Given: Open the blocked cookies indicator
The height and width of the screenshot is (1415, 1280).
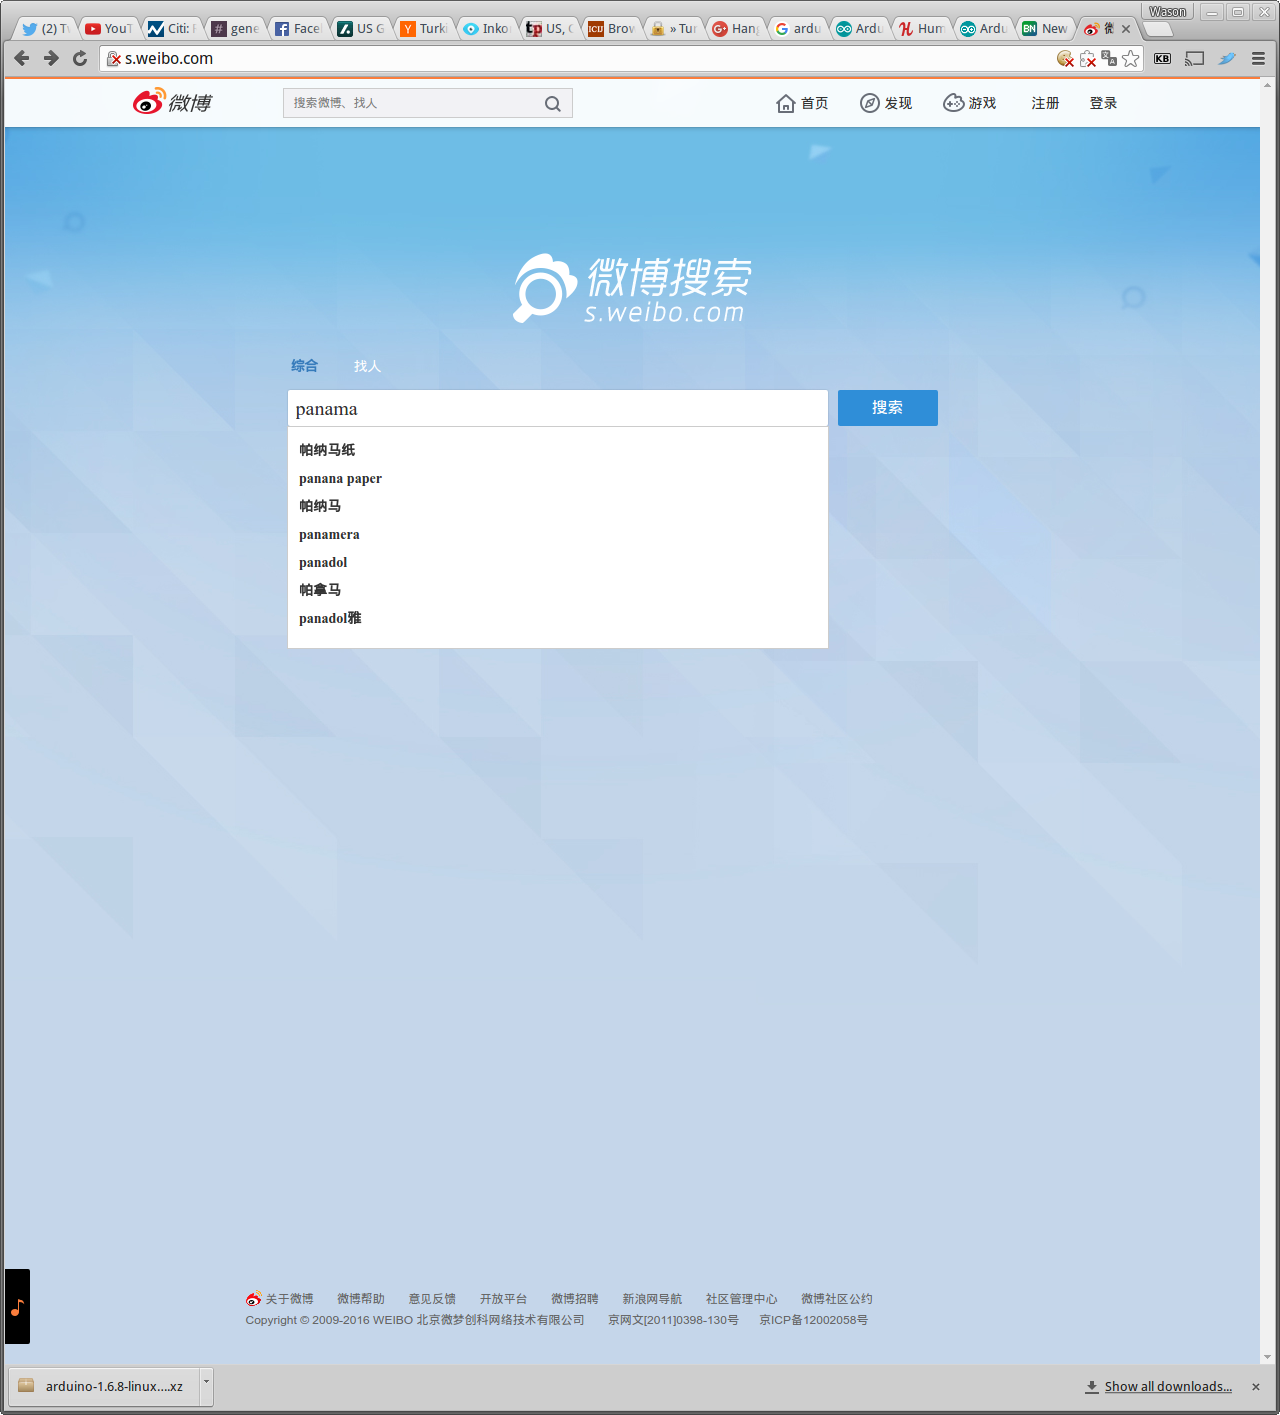Looking at the screenshot, I should pos(1066,59).
